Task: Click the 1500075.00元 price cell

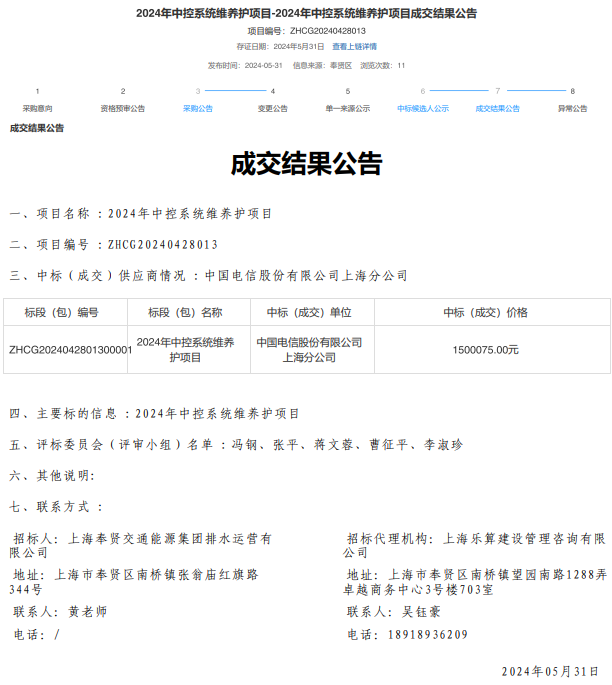Action: (x=485, y=350)
